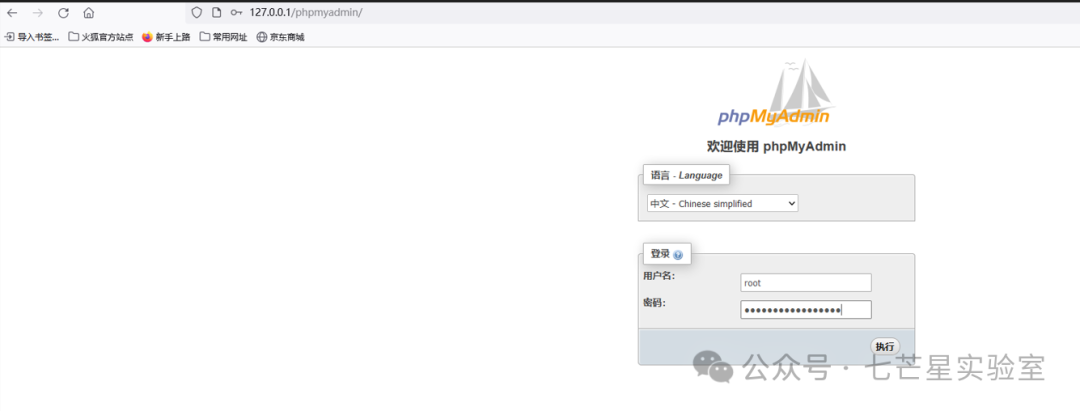Open the 新手上路 bookmark

[166, 37]
